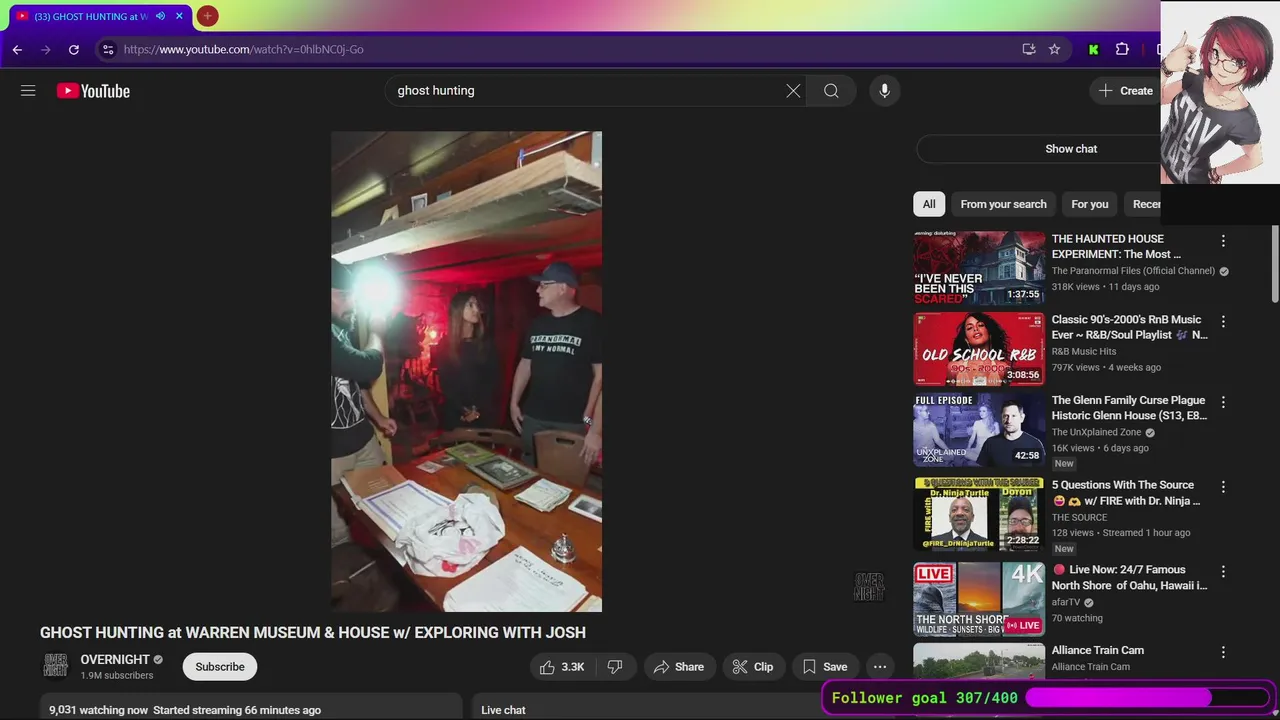Click the Live chat heading below video
The height and width of the screenshot is (720, 1280).
pyautogui.click(x=503, y=710)
